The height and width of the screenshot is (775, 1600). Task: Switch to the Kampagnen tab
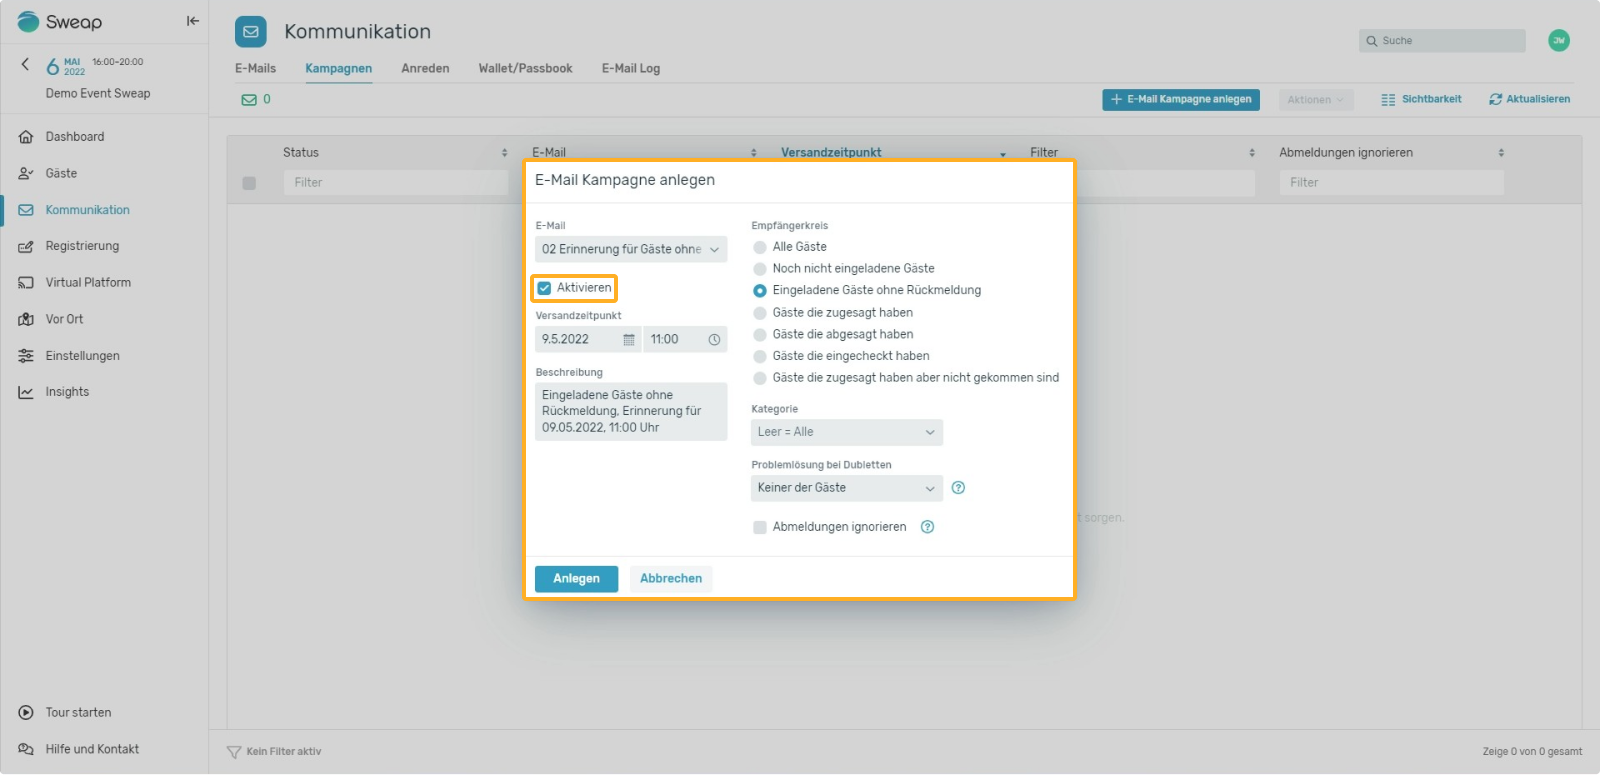click(338, 68)
